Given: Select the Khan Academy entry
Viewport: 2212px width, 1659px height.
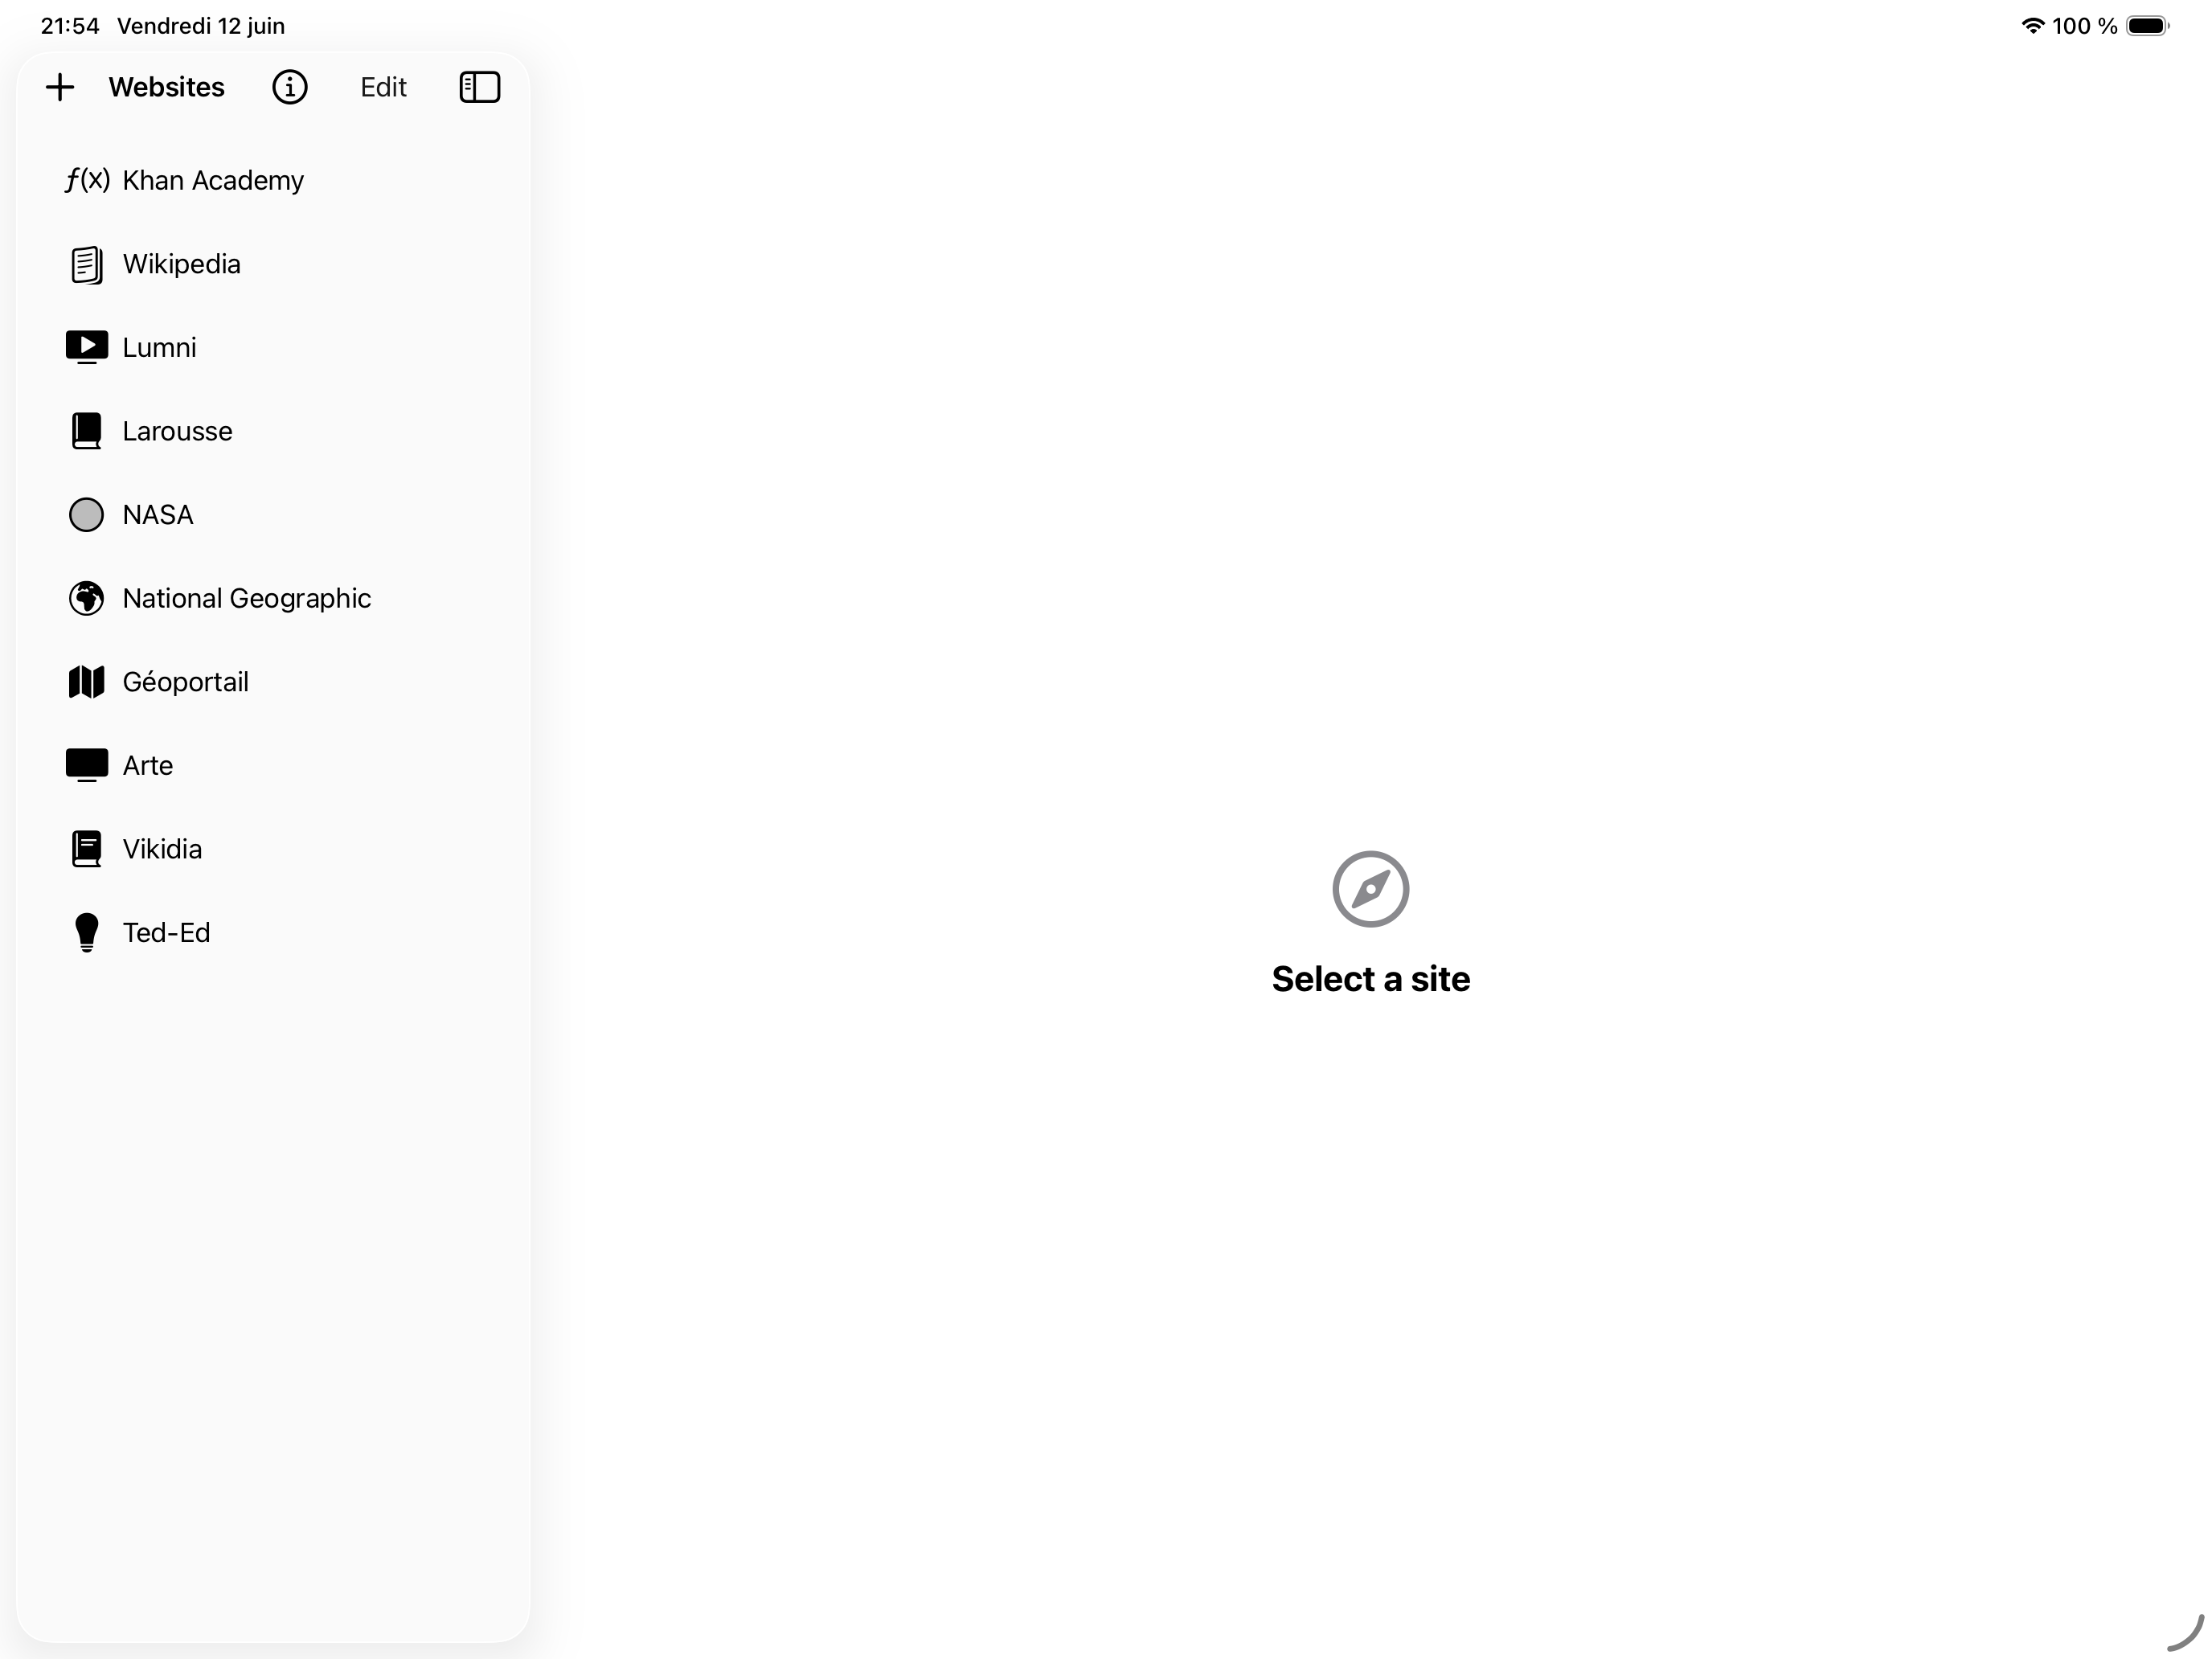Looking at the screenshot, I should (x=272, y=180).
